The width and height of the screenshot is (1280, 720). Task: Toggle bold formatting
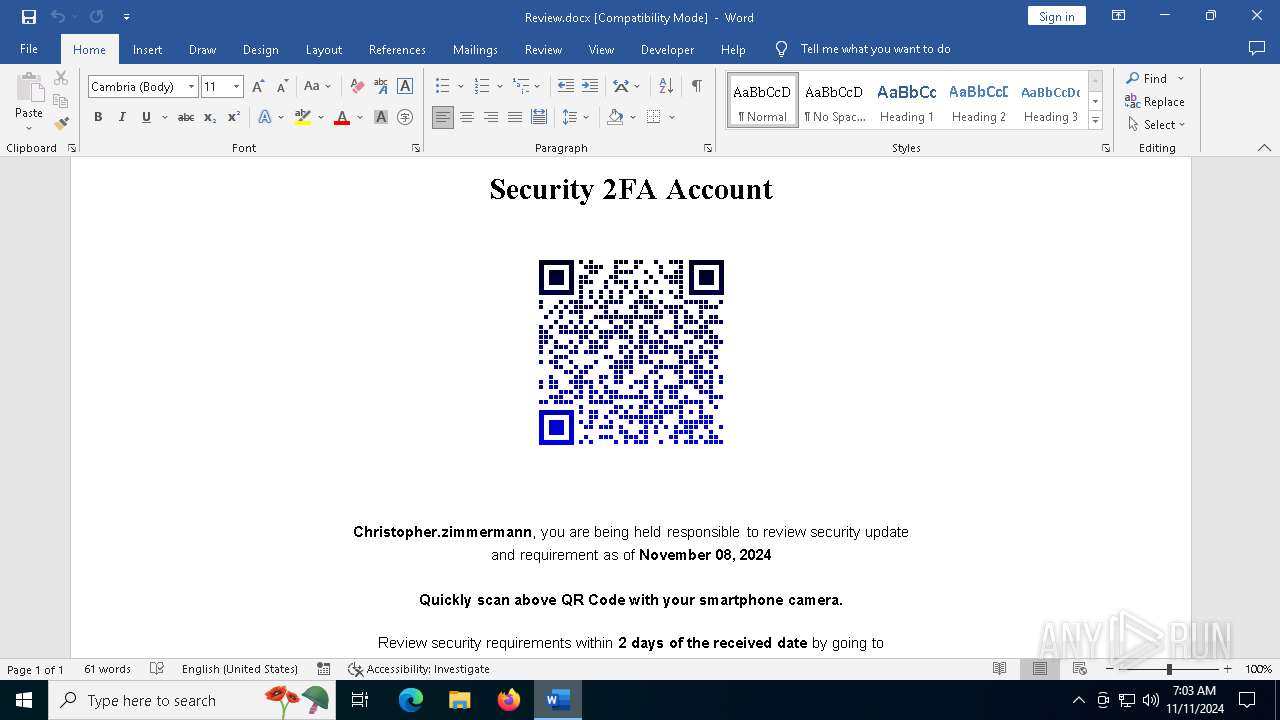point(98,117)
